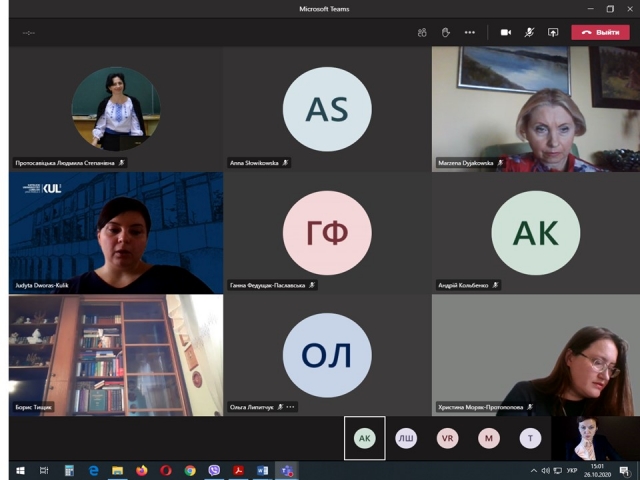Image resolution: width=640 pixels, height=480 pixels.
Task: Open options next to Ольга Липитчук's name
Action: pyautogui.click(x=290, y=407)
